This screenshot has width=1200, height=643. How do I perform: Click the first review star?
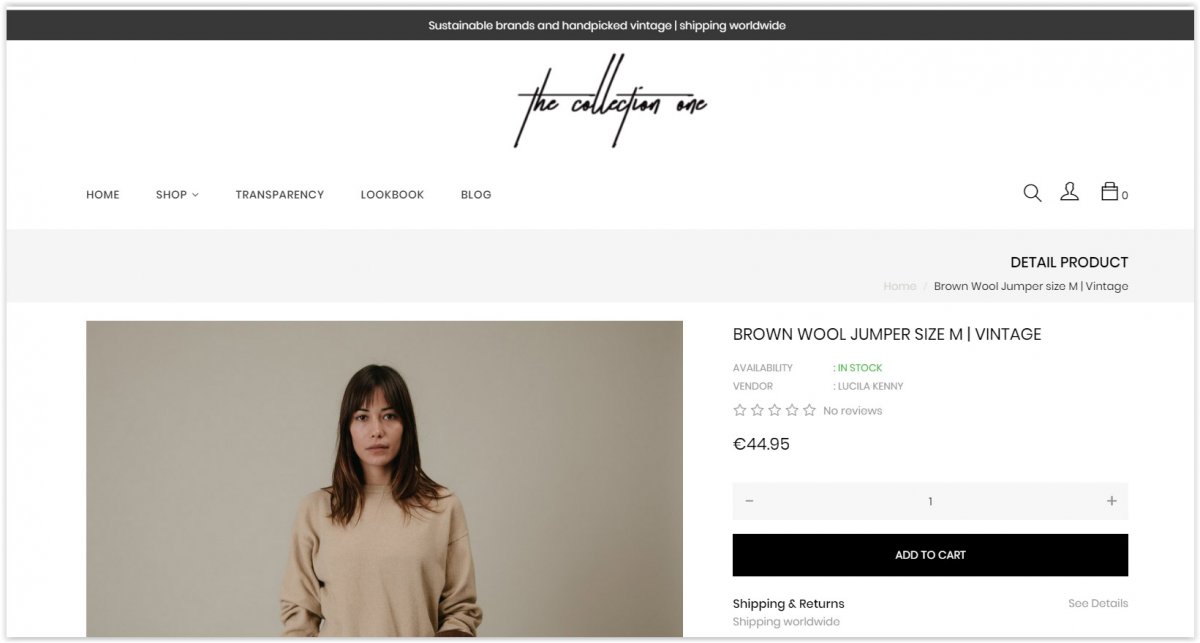[740, 410]
